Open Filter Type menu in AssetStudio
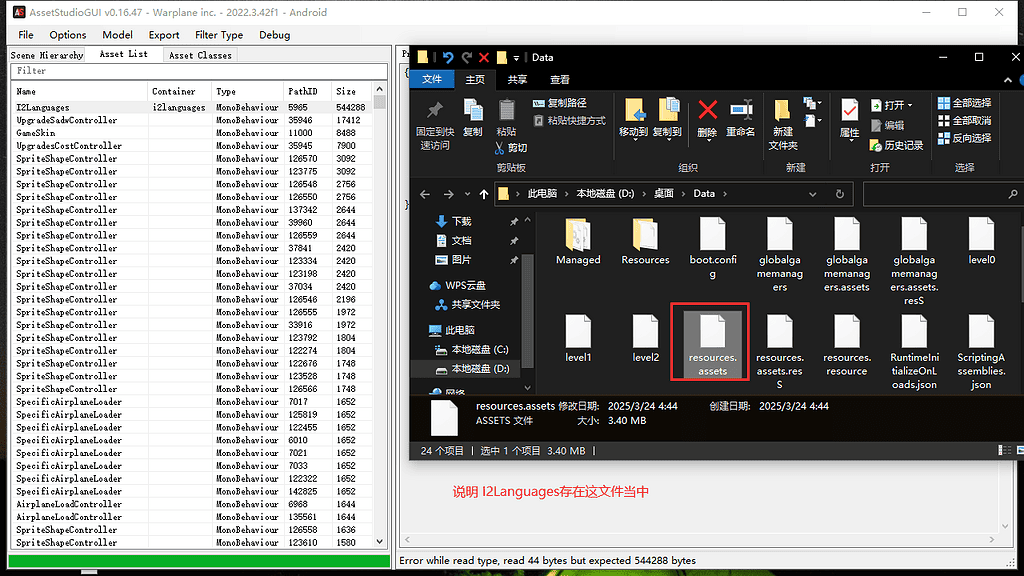Image resolution: width=1024 pixels, height=576 pixels. point(219,35)
